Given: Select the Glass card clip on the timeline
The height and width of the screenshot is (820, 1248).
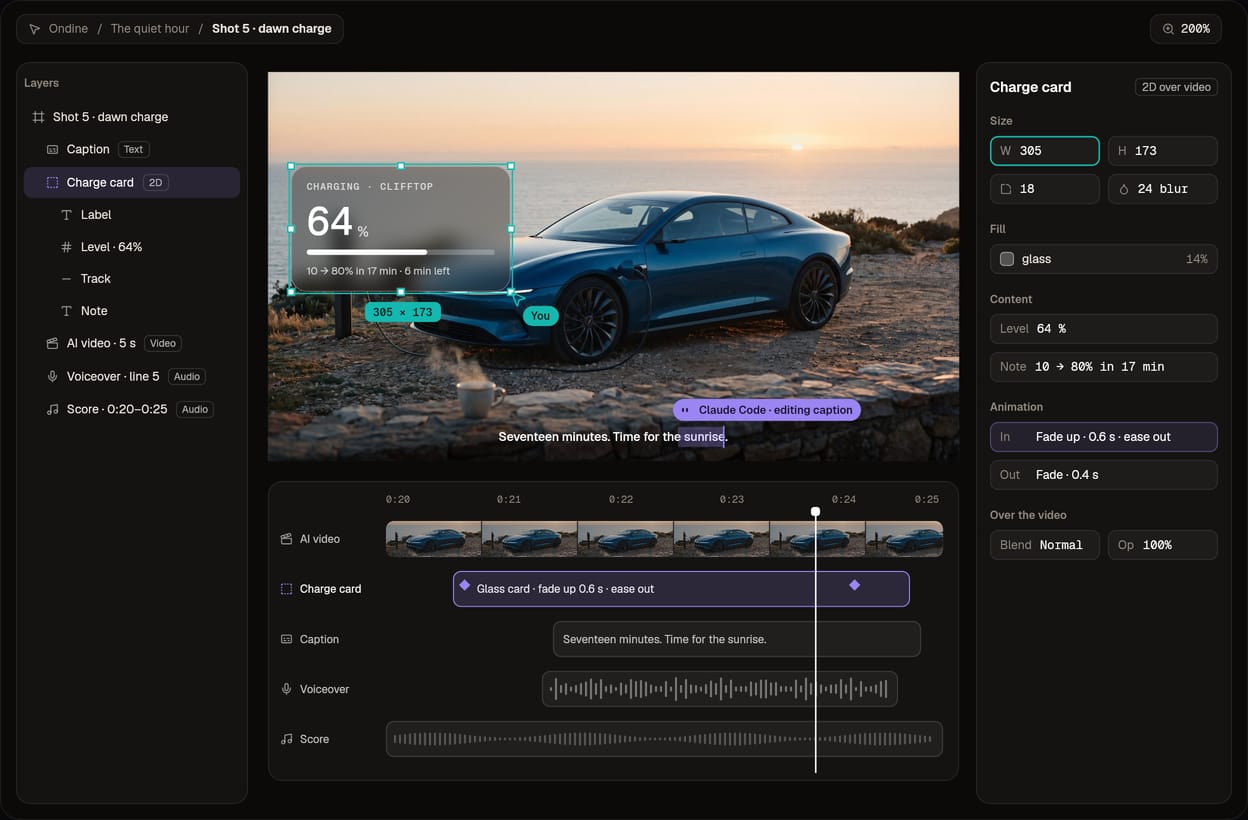Looking at the screenshot, I should [x=681, y=589].
